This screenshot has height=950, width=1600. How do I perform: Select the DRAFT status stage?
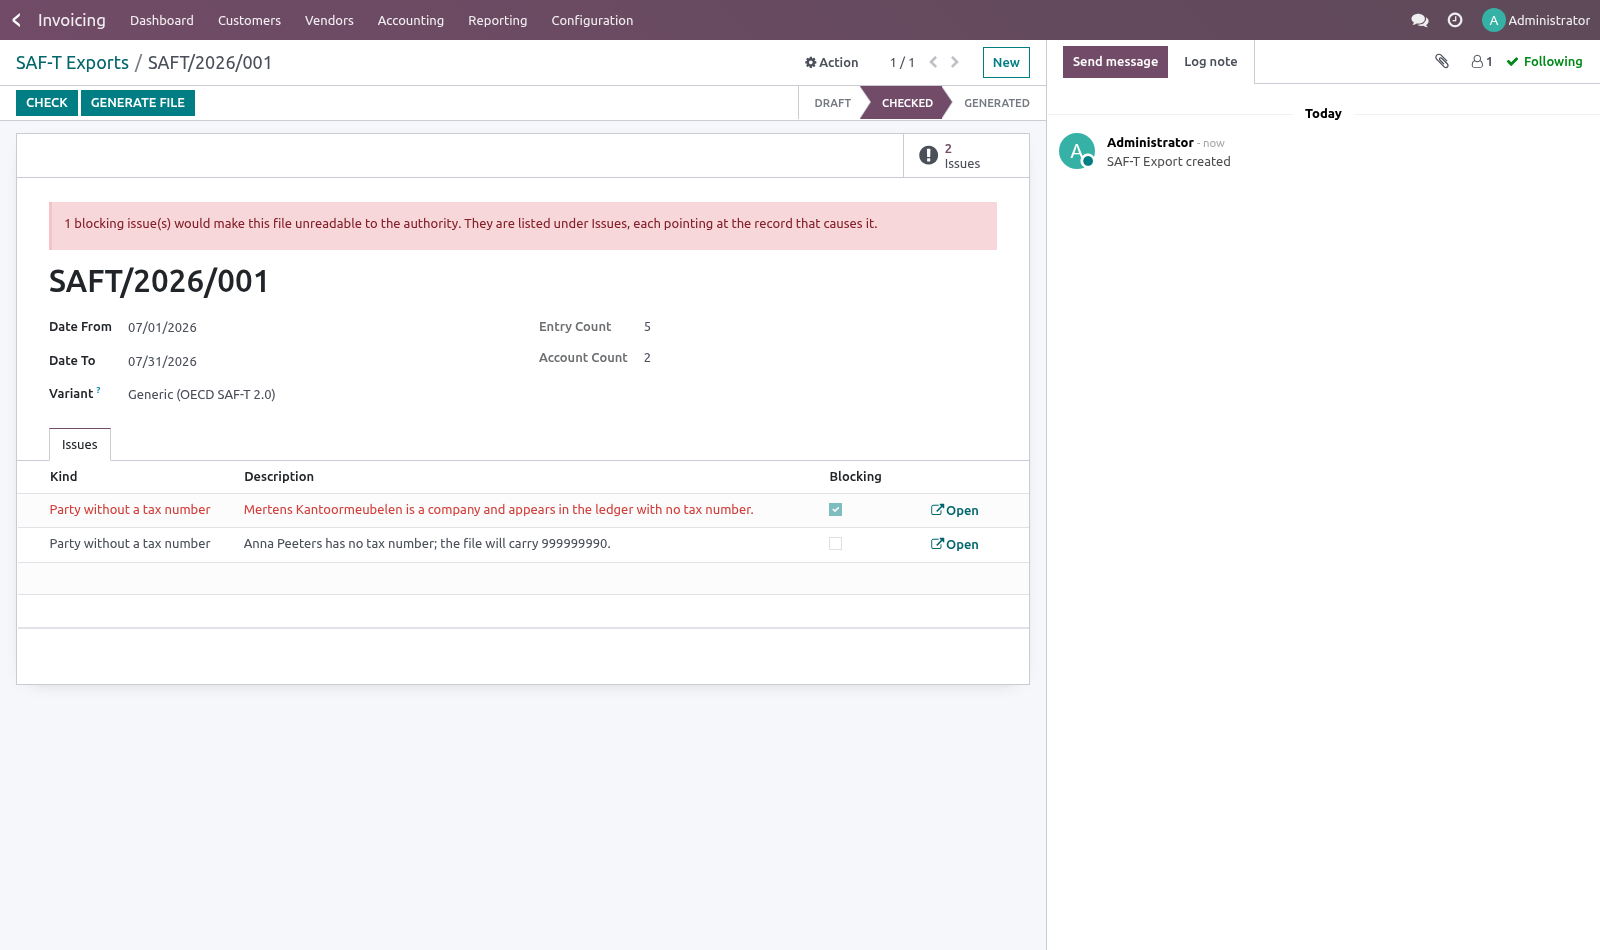point(832,103)
